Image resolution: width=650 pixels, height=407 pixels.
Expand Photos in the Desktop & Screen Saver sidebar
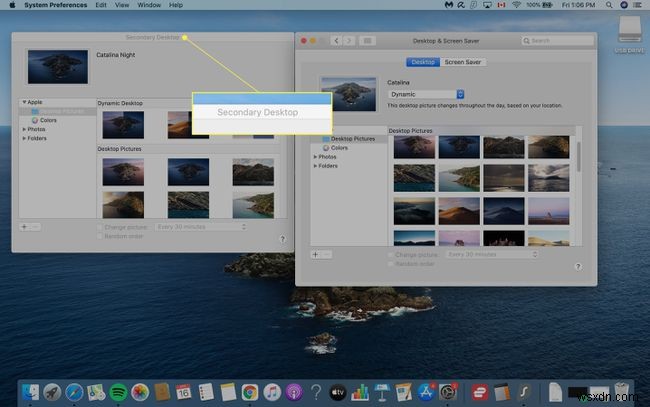(x=316, y=157)
